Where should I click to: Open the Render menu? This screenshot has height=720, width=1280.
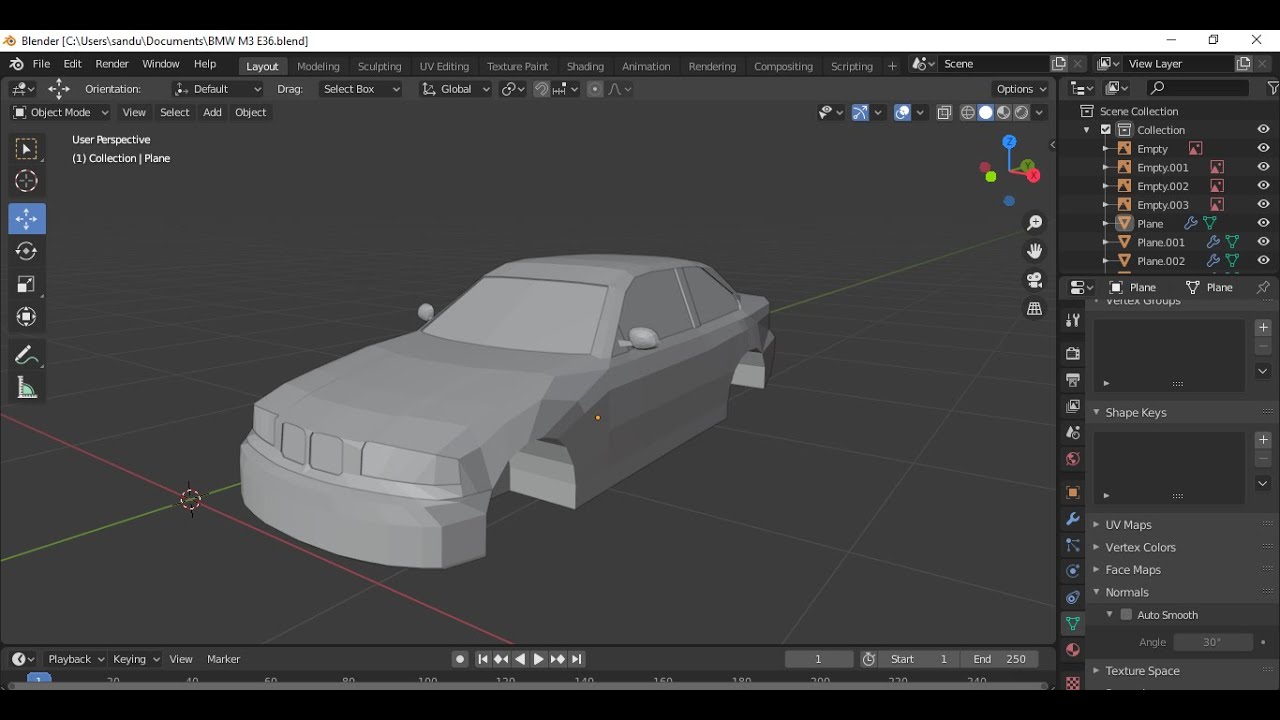112,64
